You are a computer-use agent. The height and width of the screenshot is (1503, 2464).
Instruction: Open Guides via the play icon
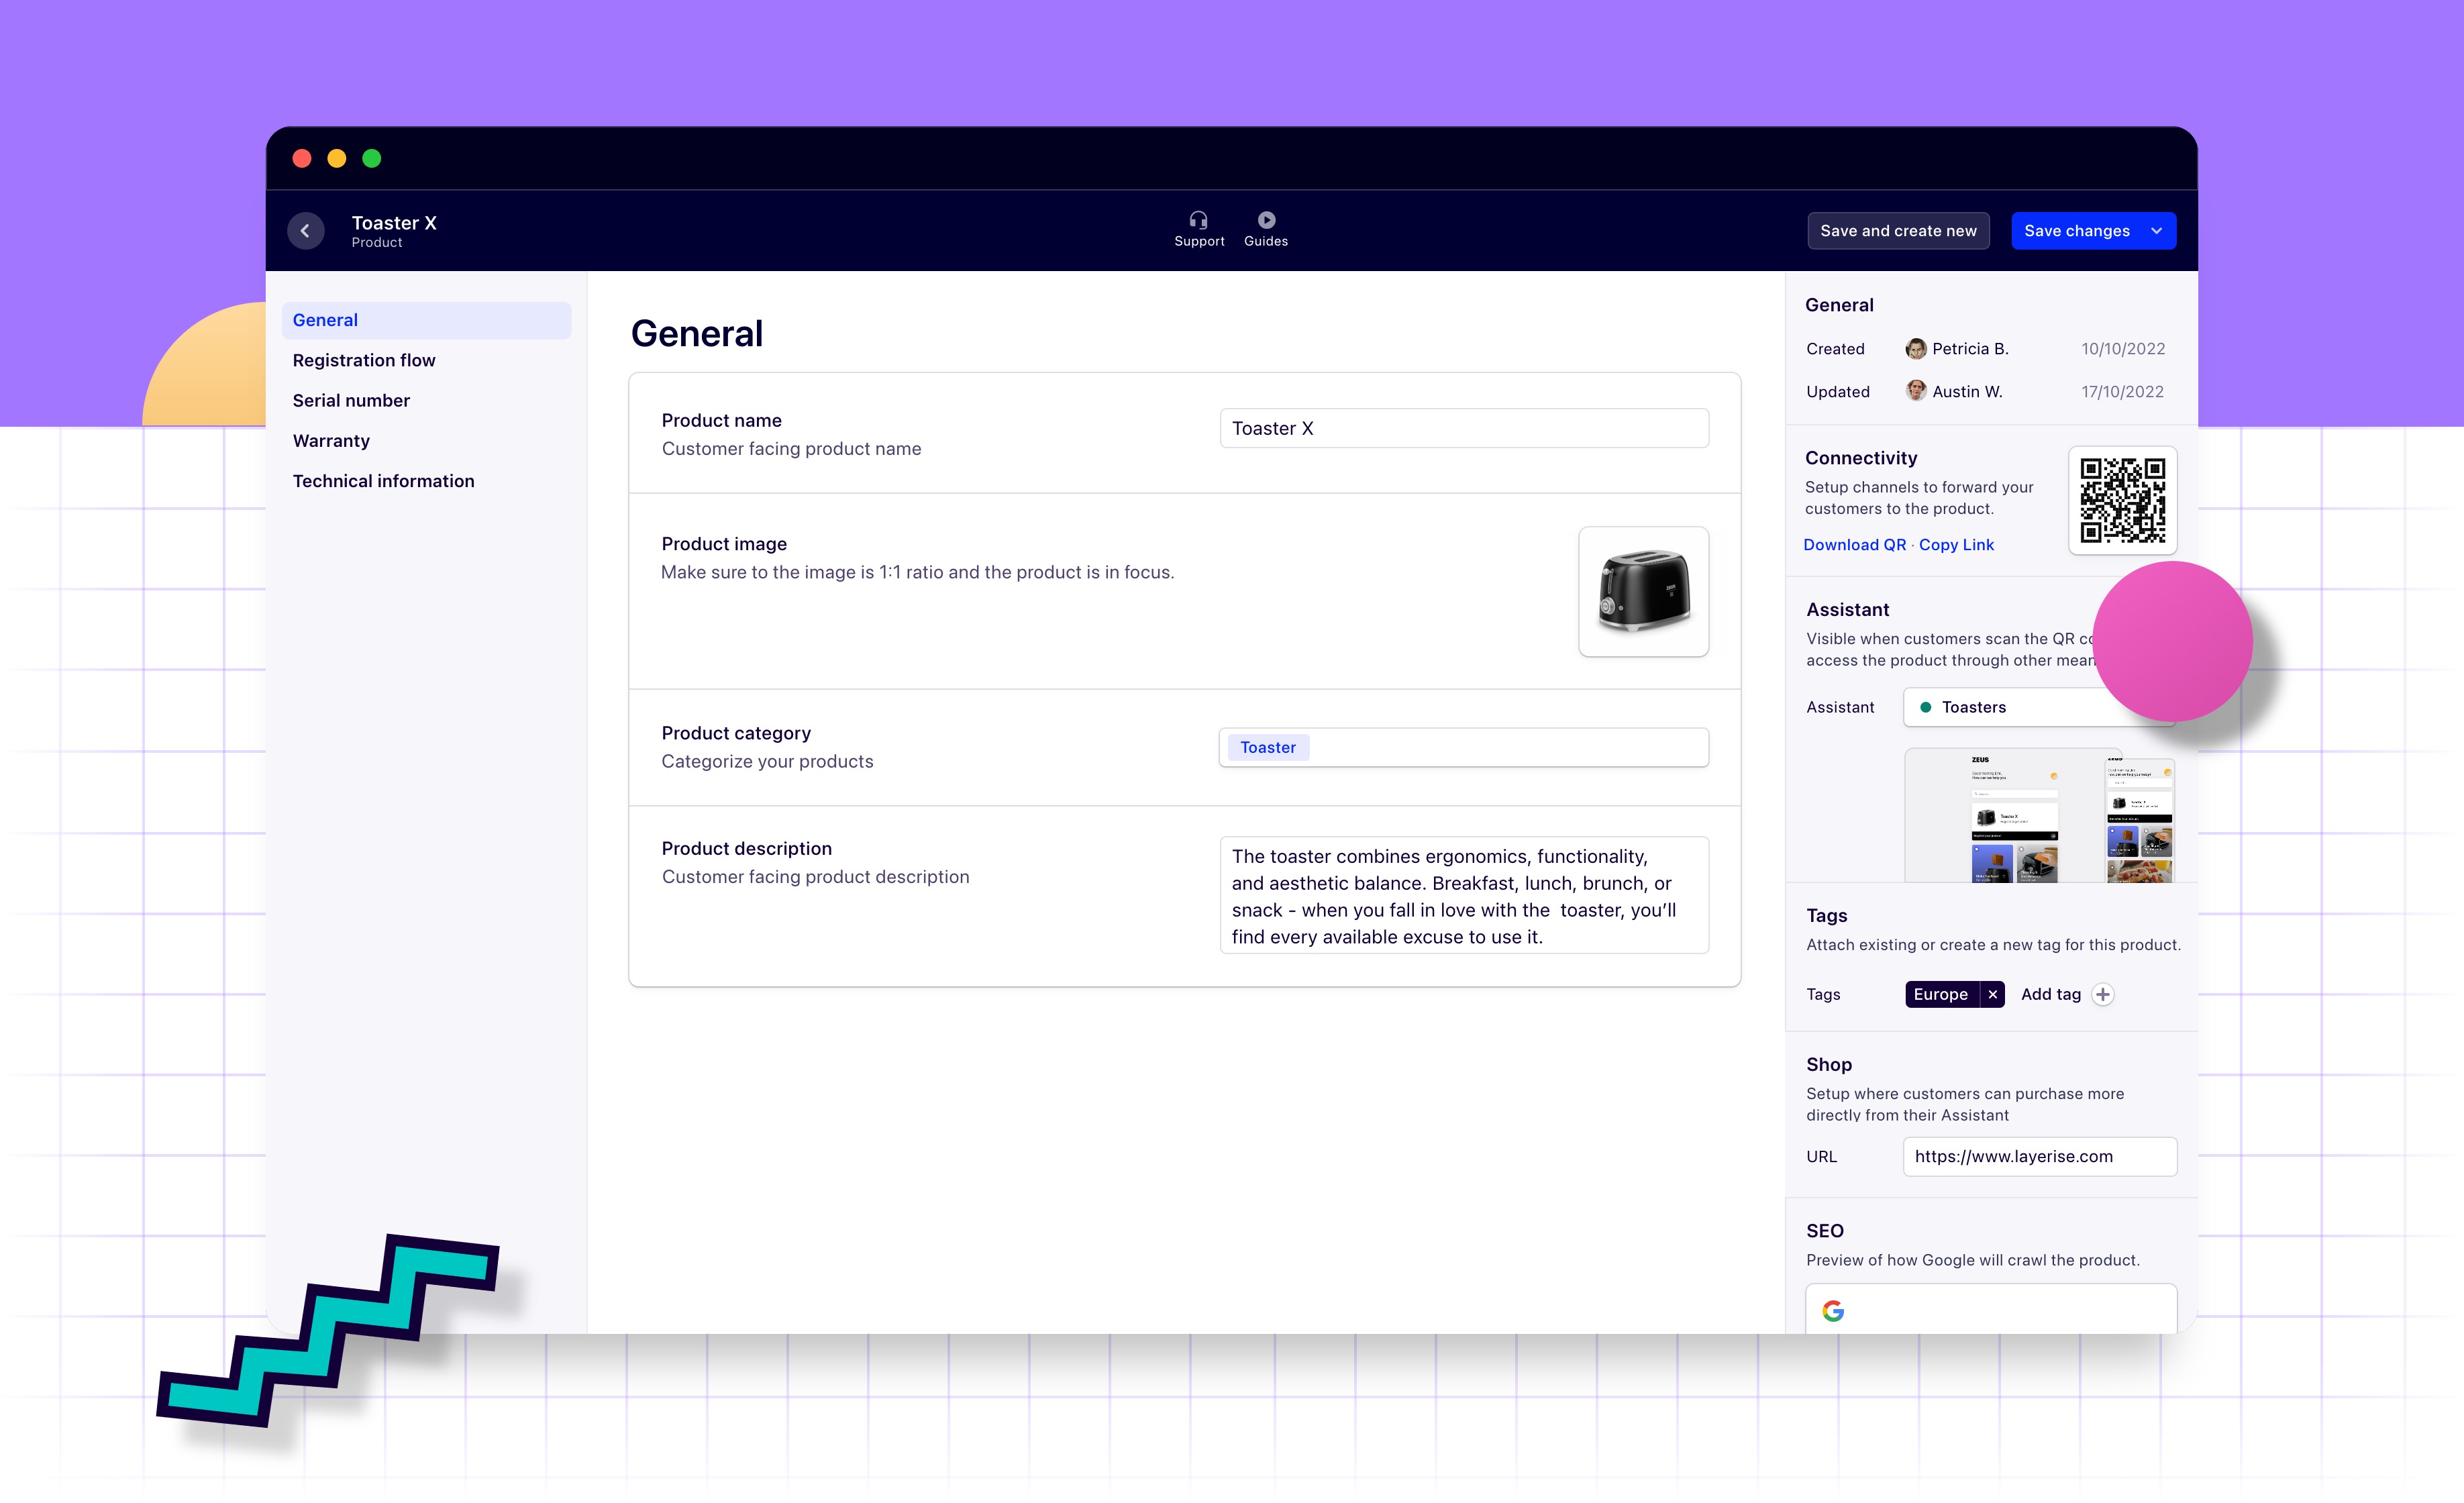tap(1266, 220)
